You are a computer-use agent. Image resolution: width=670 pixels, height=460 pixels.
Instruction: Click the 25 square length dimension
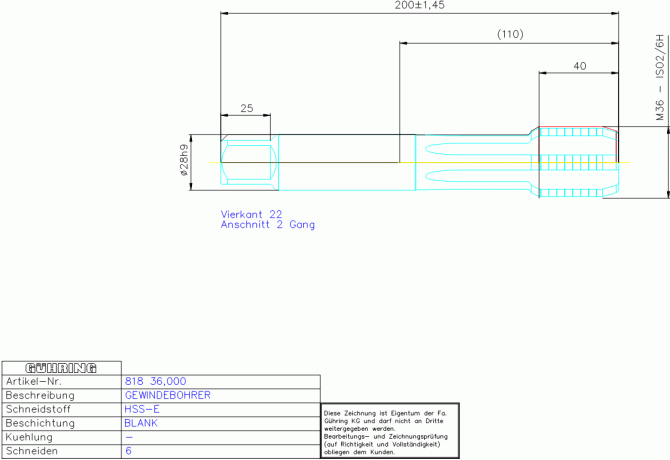[x=247, y=108]
